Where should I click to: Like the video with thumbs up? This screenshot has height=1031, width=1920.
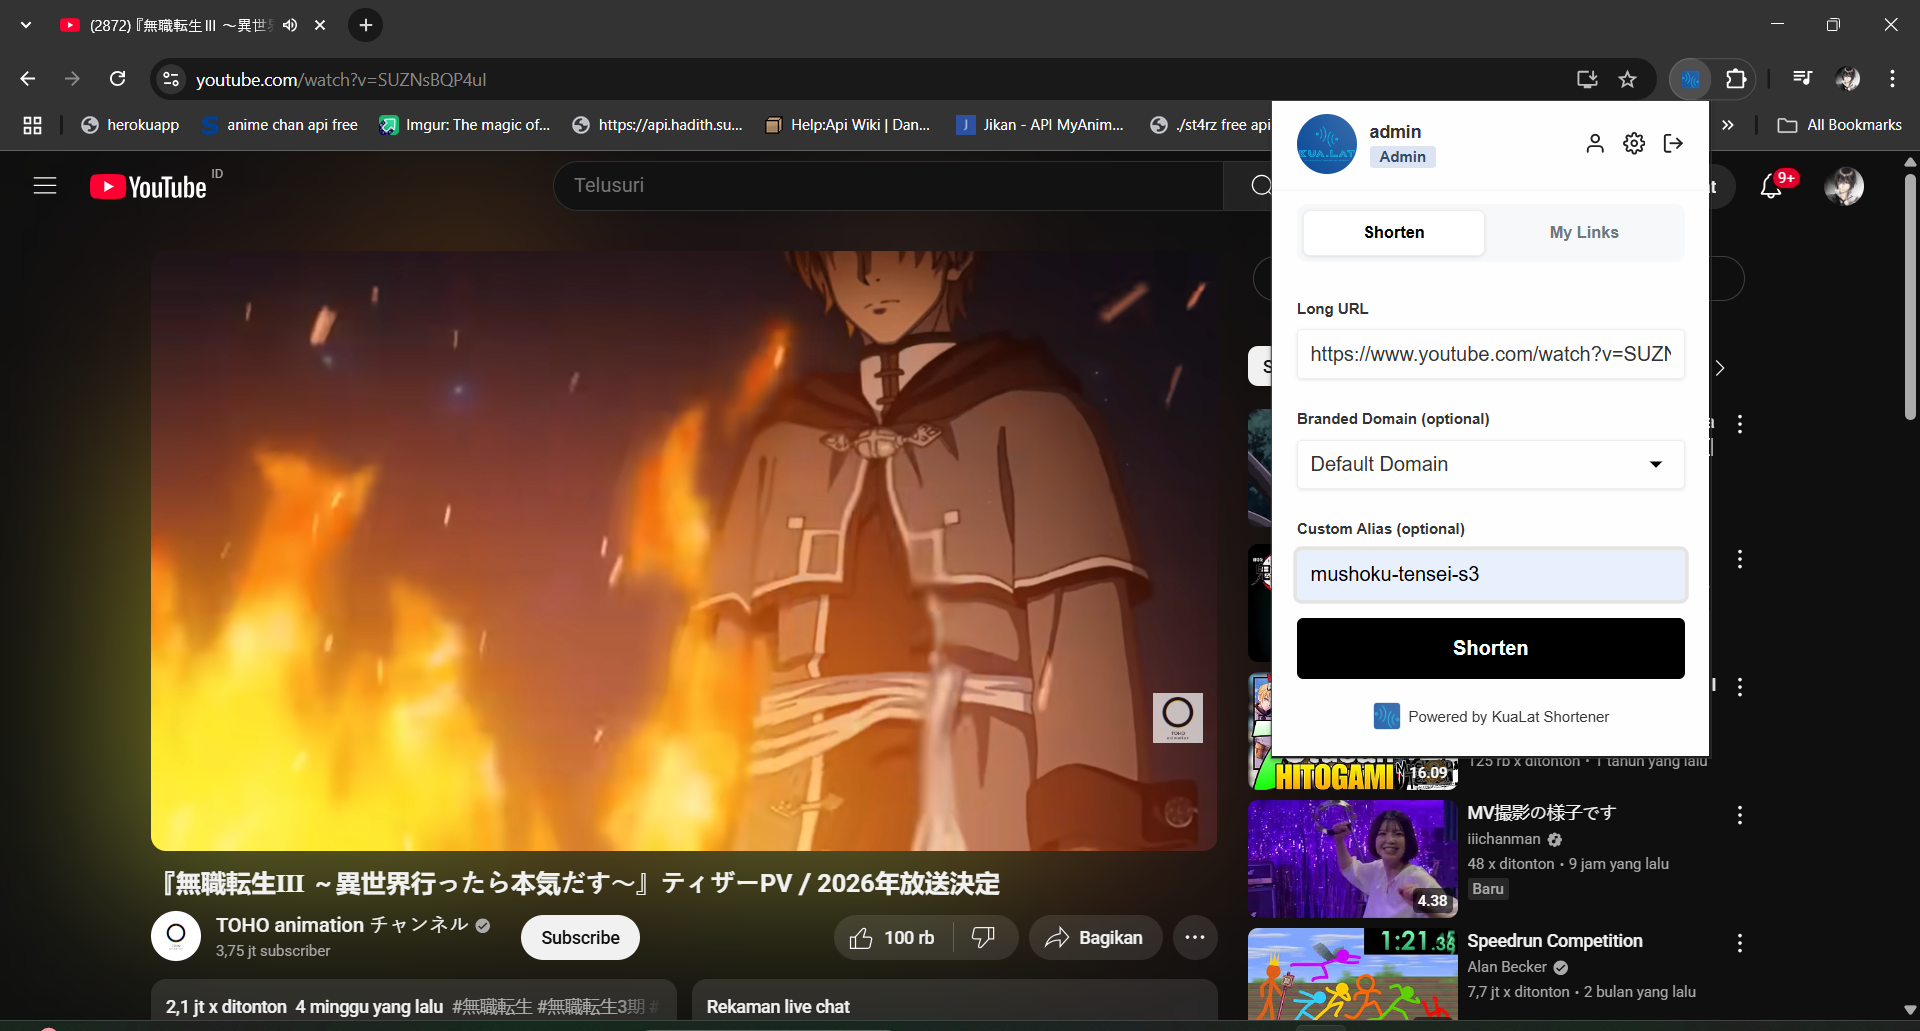(892, 938)
